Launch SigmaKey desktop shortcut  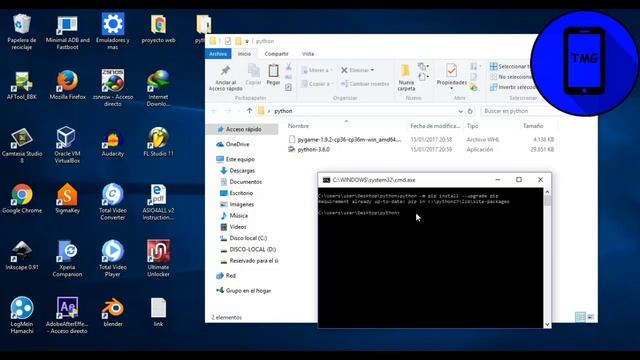coord(67,199)
